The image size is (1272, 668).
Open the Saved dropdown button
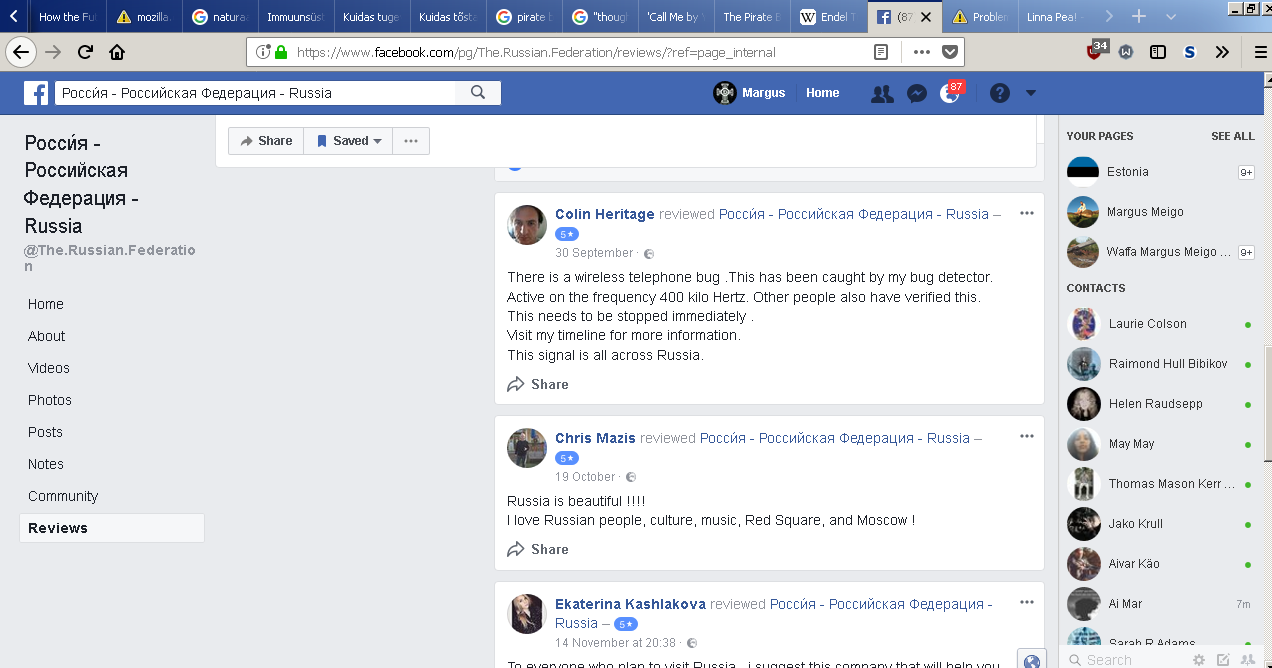pos(348,141)
